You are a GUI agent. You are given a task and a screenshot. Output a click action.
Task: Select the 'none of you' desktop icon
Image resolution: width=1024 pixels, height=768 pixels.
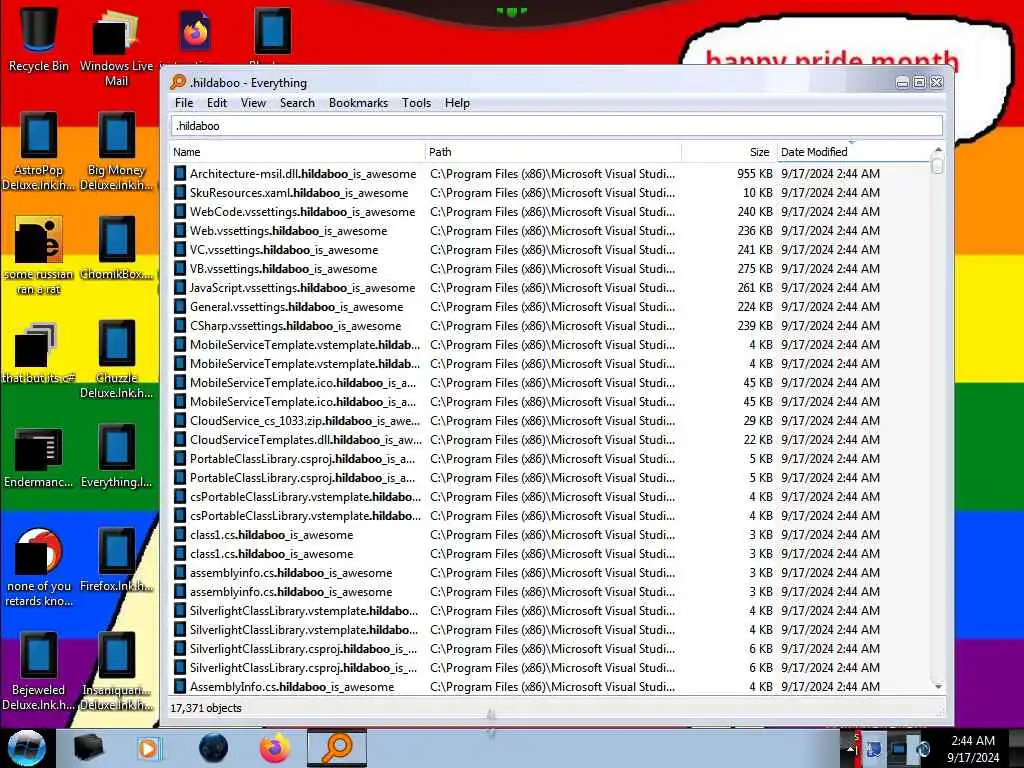pyautogui.click(x=38, y=567)
